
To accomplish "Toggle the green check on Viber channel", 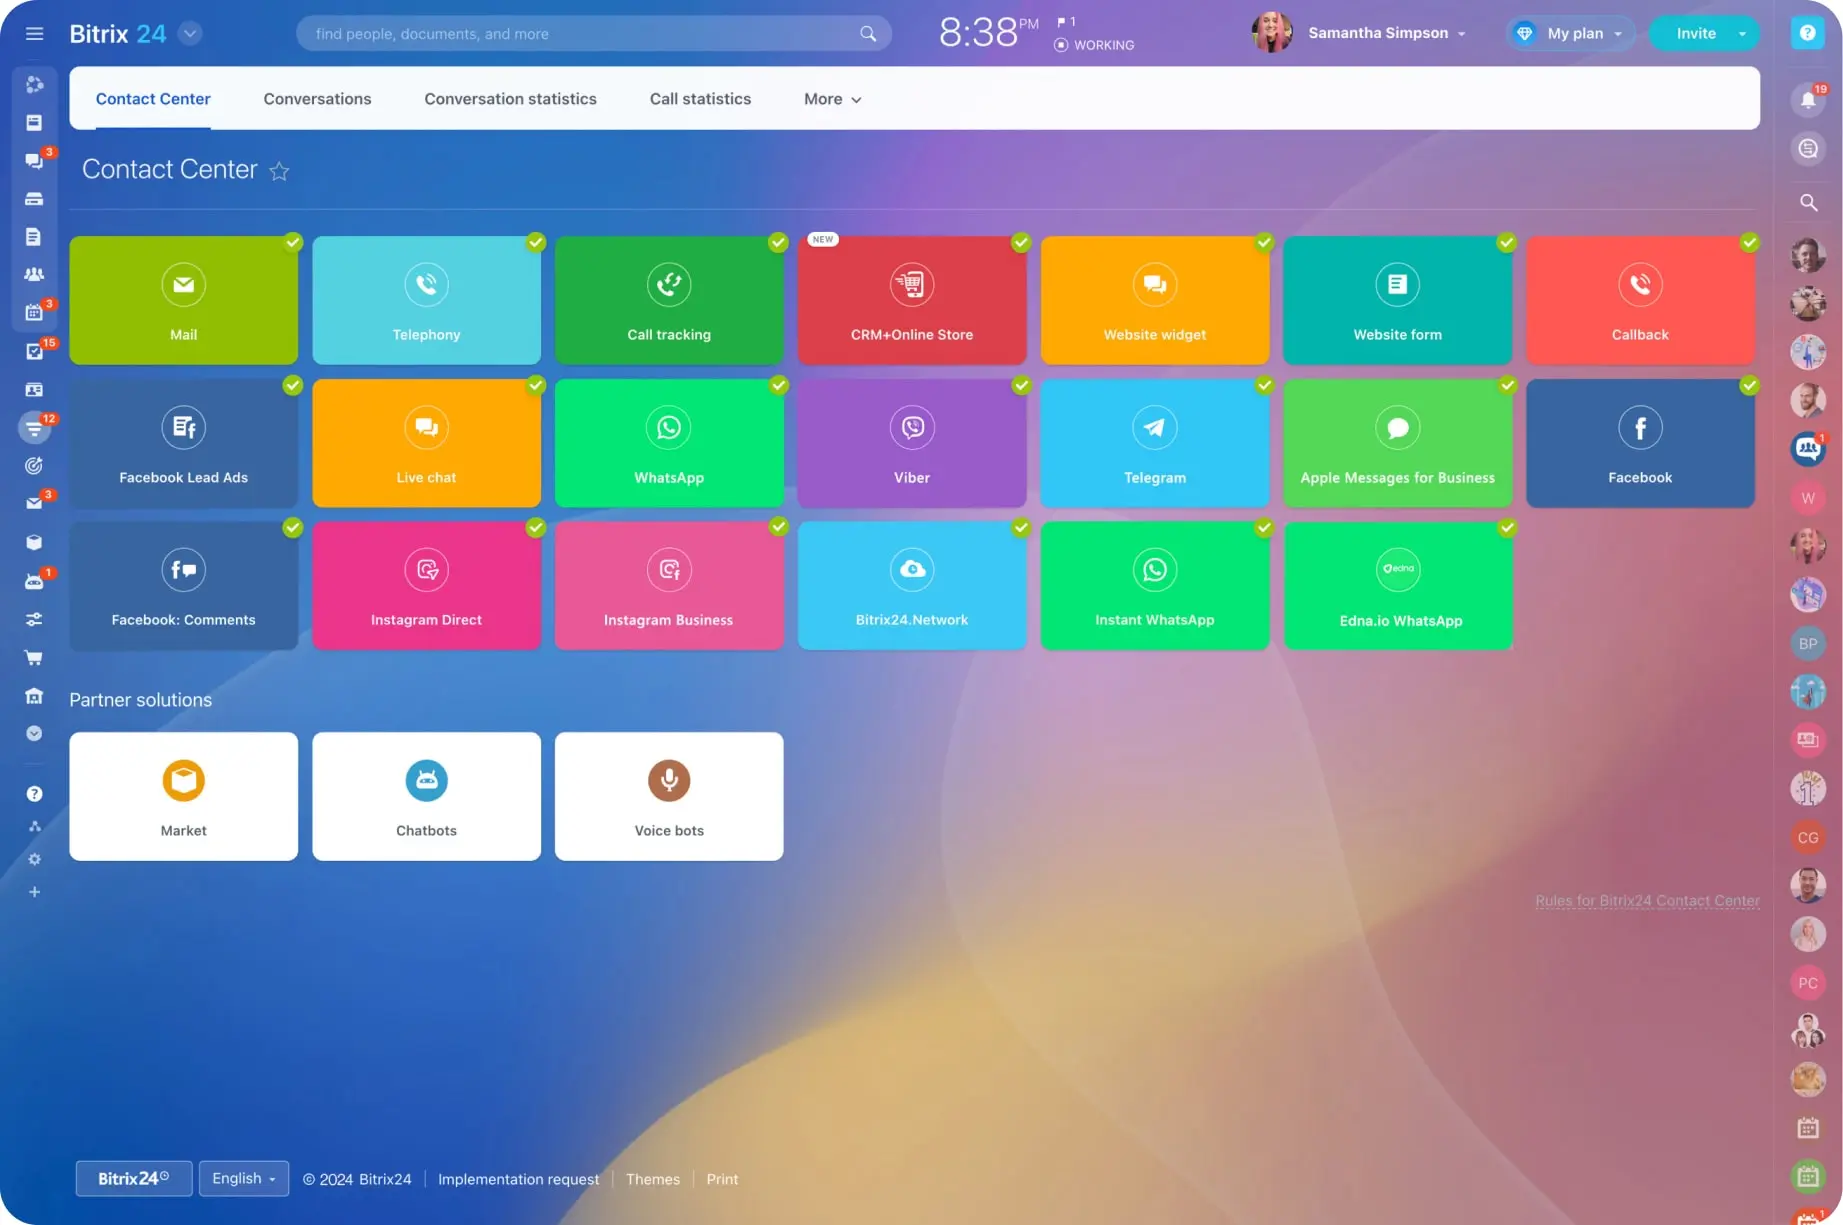I will [1021, 385].
